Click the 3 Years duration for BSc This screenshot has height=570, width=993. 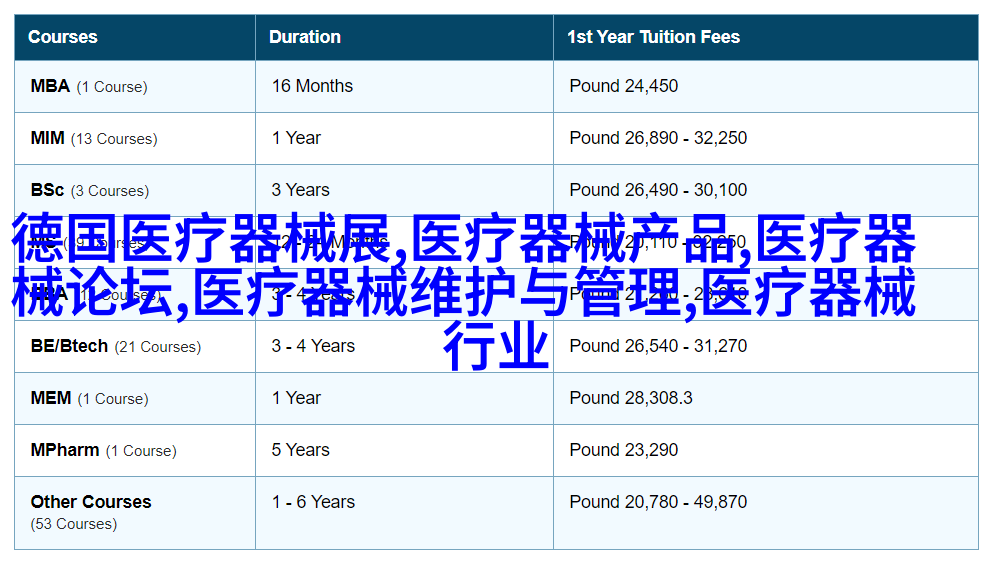(300, 190)
